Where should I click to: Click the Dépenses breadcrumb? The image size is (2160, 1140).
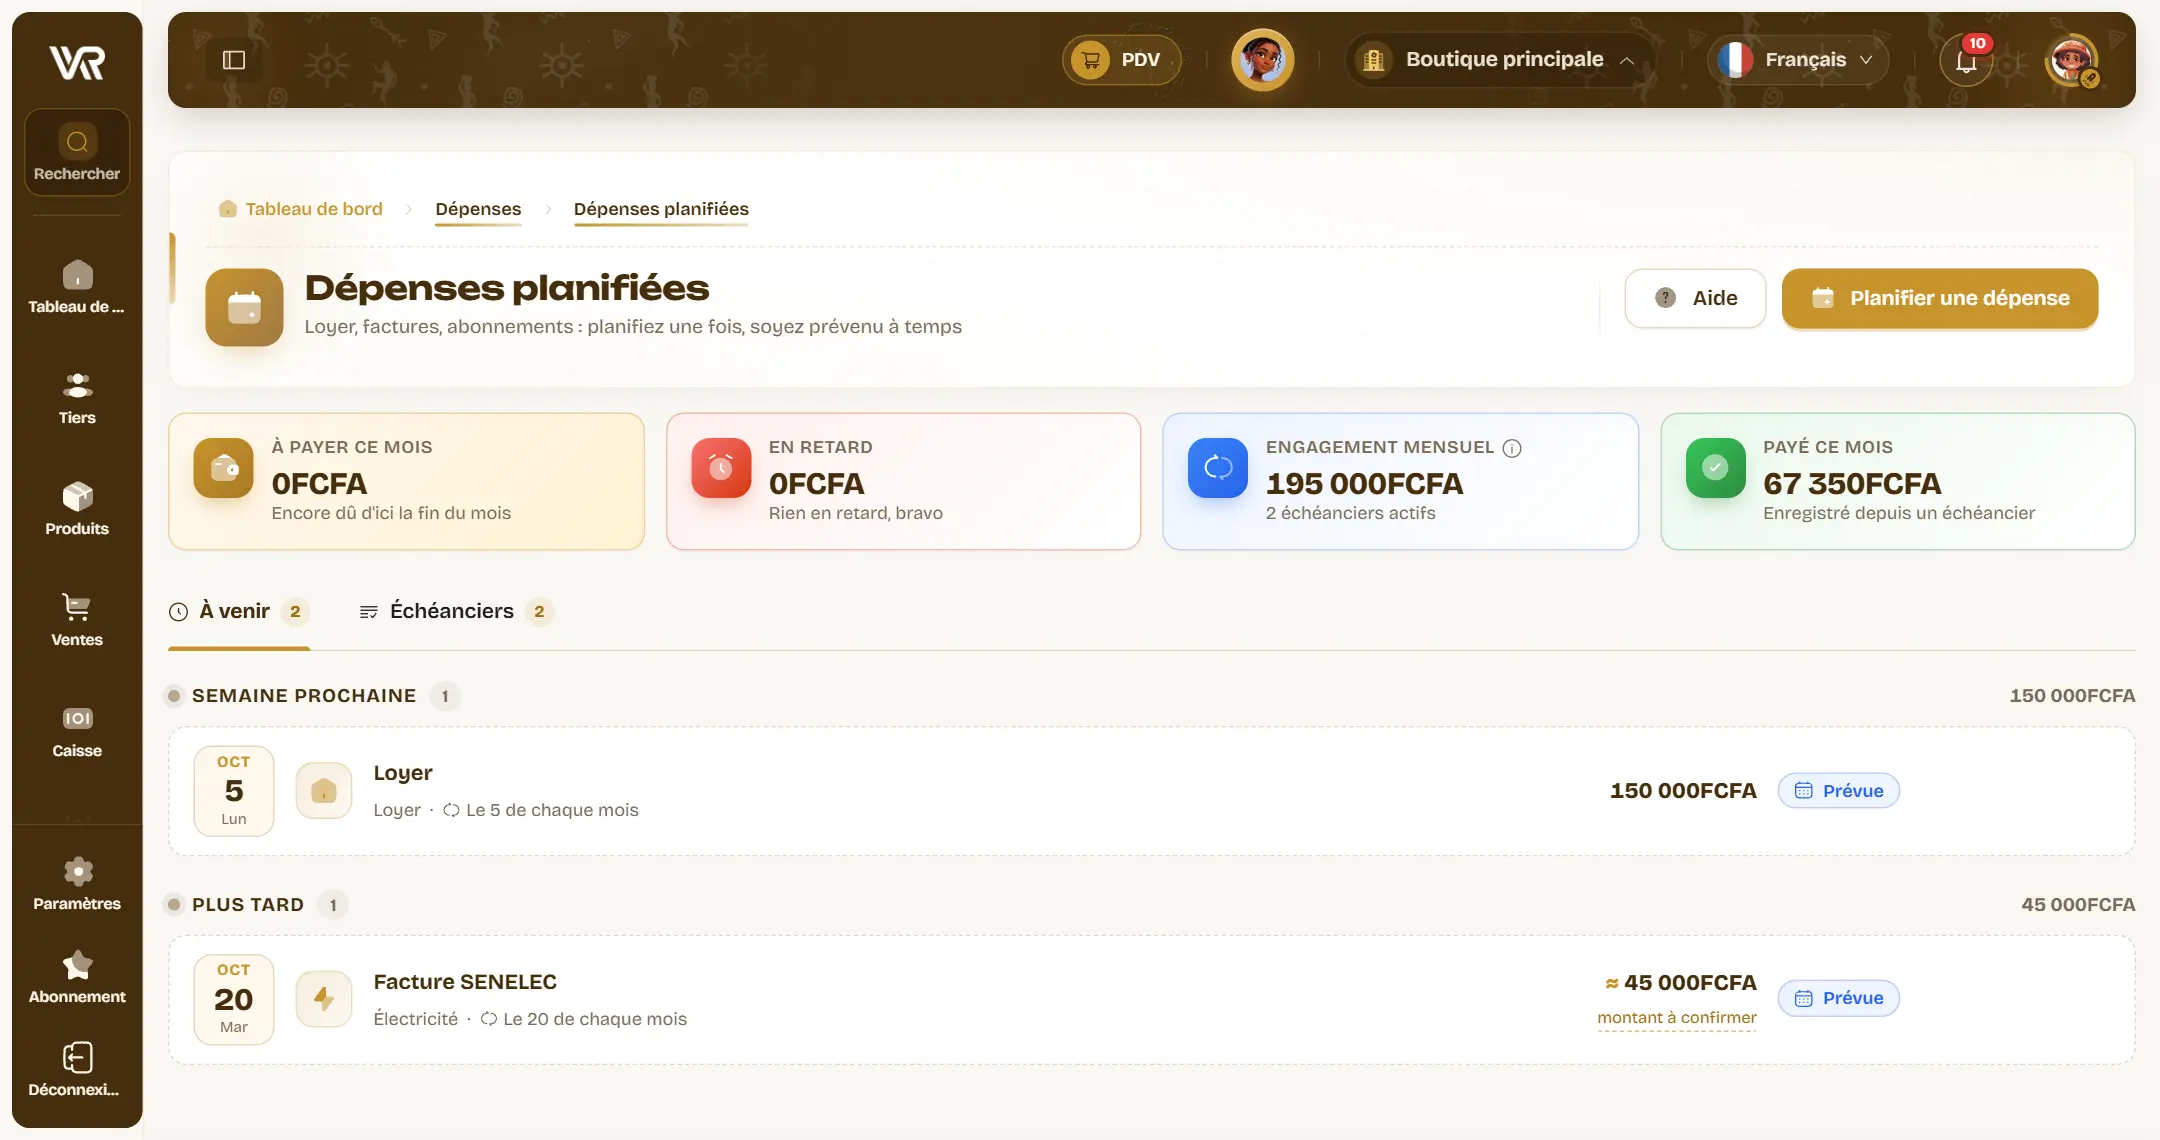(x=478, y=209)
